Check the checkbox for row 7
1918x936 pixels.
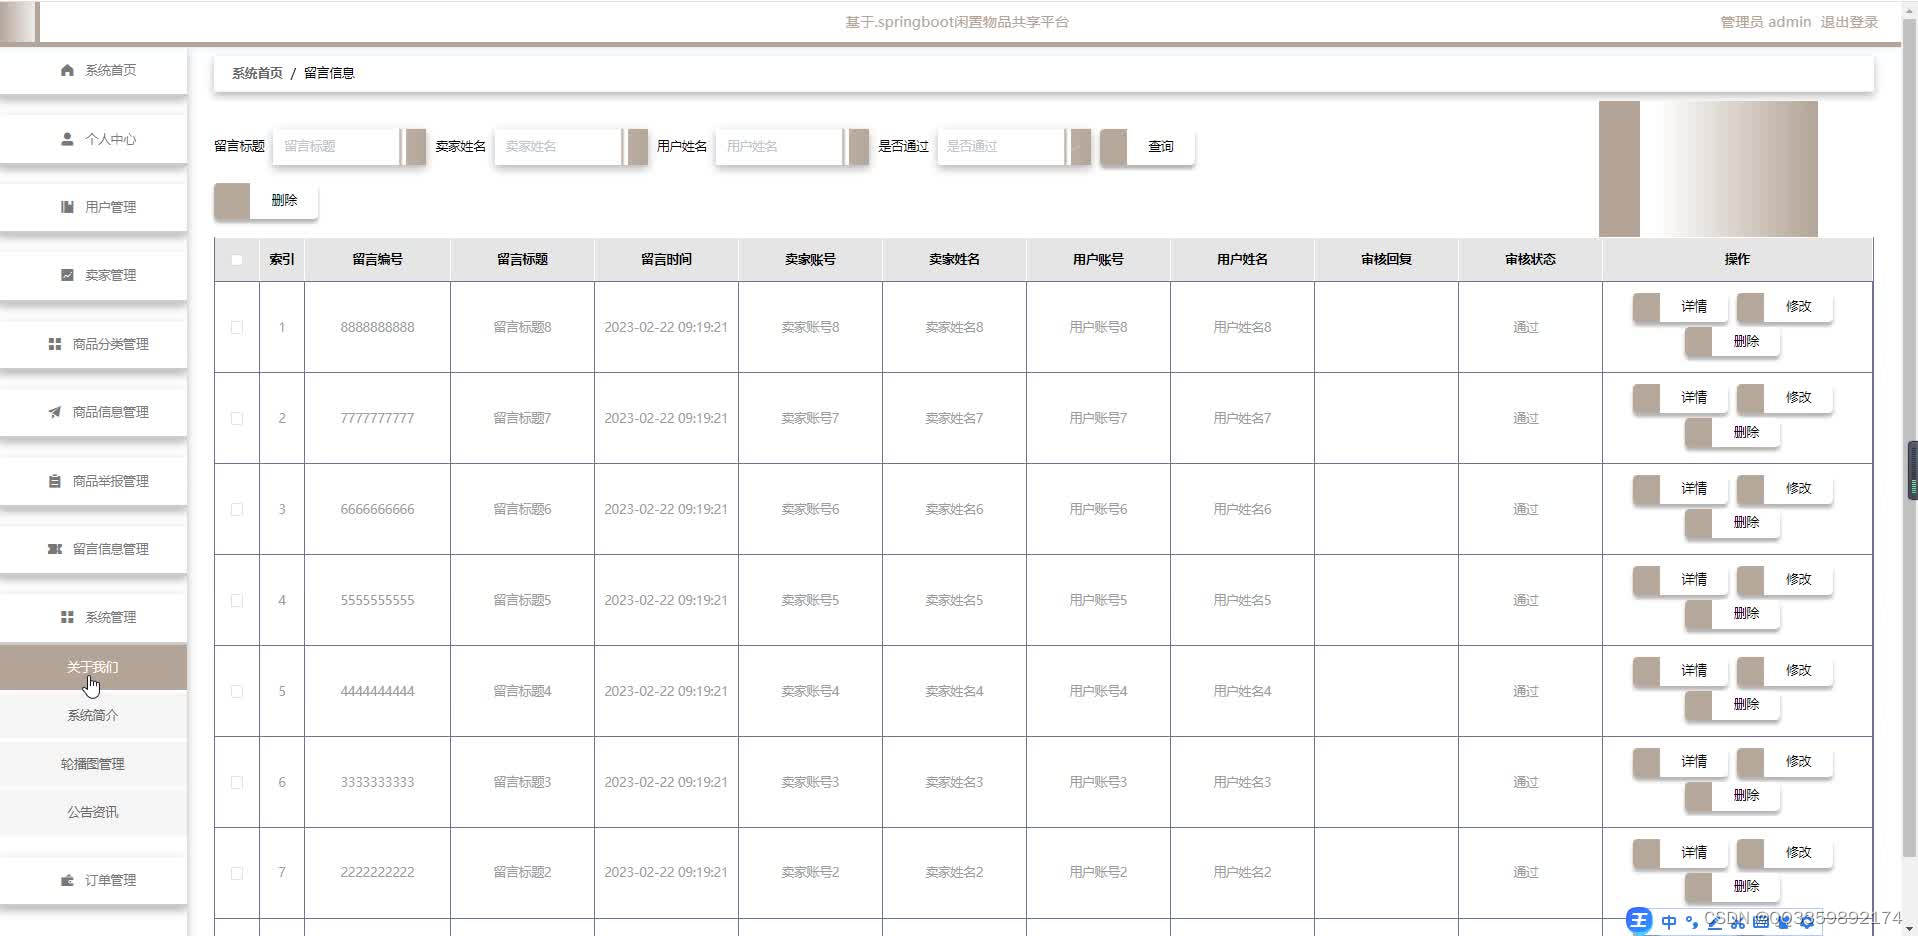point(237,873)
